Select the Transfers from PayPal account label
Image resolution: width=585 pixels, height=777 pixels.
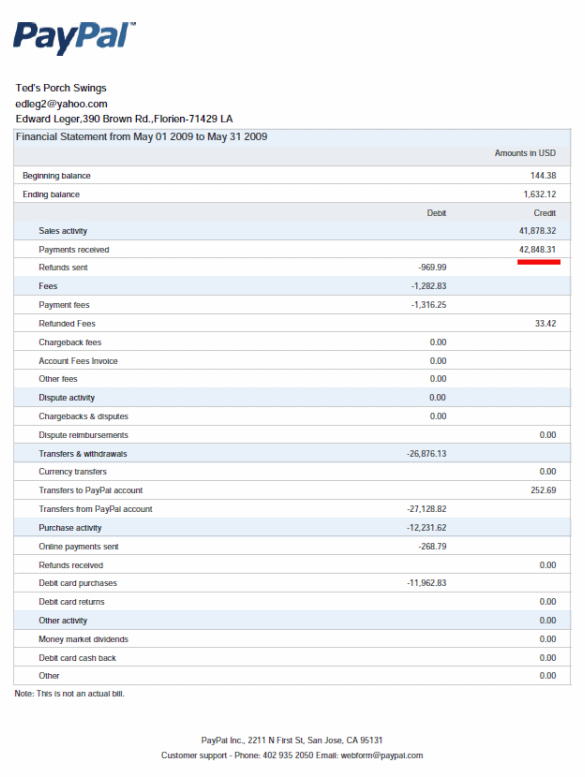96,509
